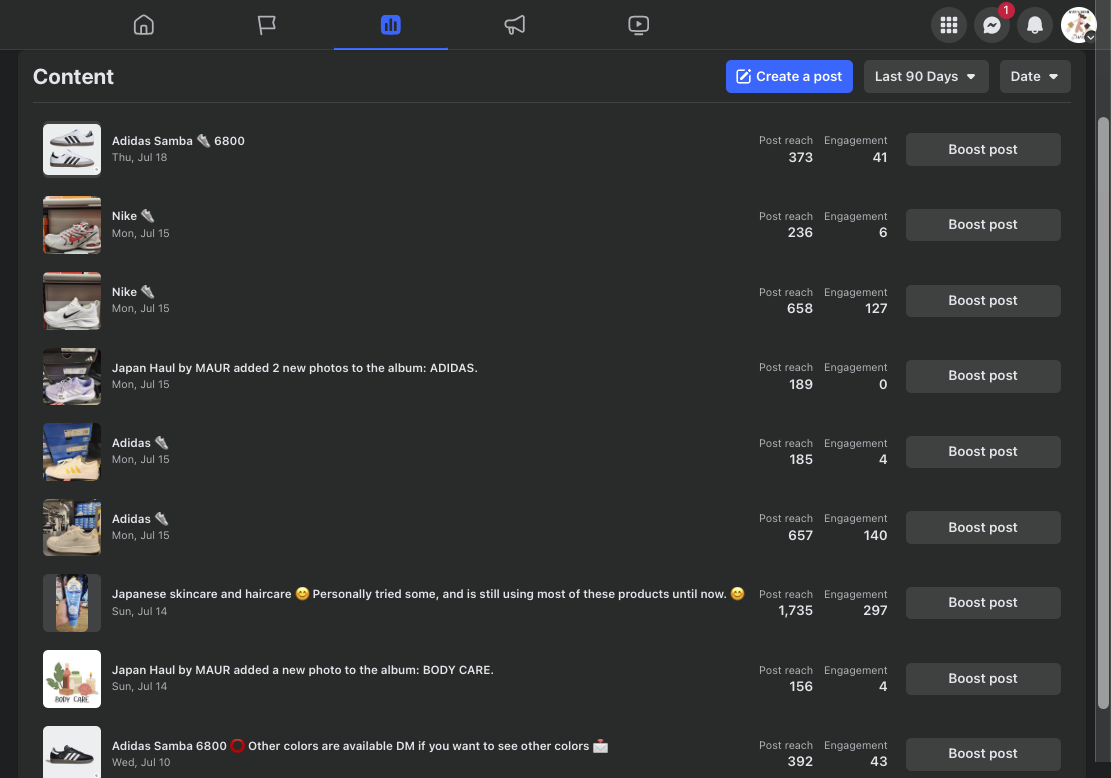Boost the Adidas post with reach 657

pyautogui.click(x=983, y=527)
